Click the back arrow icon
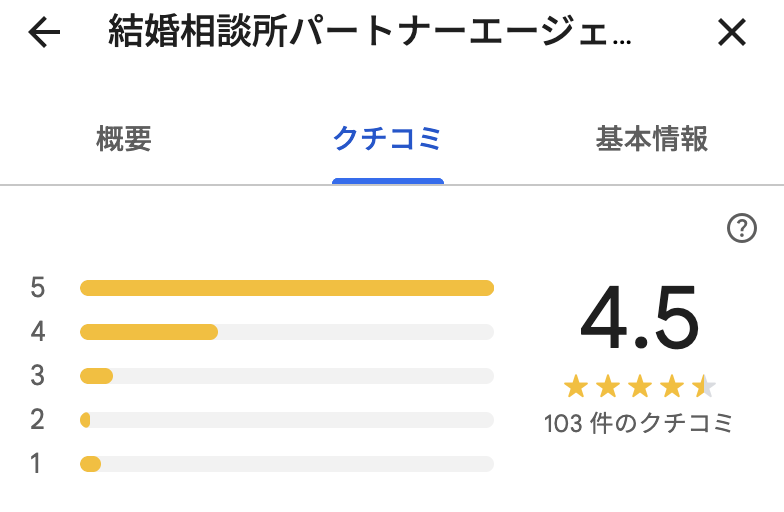The height and width of the screenshot is (512, 784). [x=44, y=34]
